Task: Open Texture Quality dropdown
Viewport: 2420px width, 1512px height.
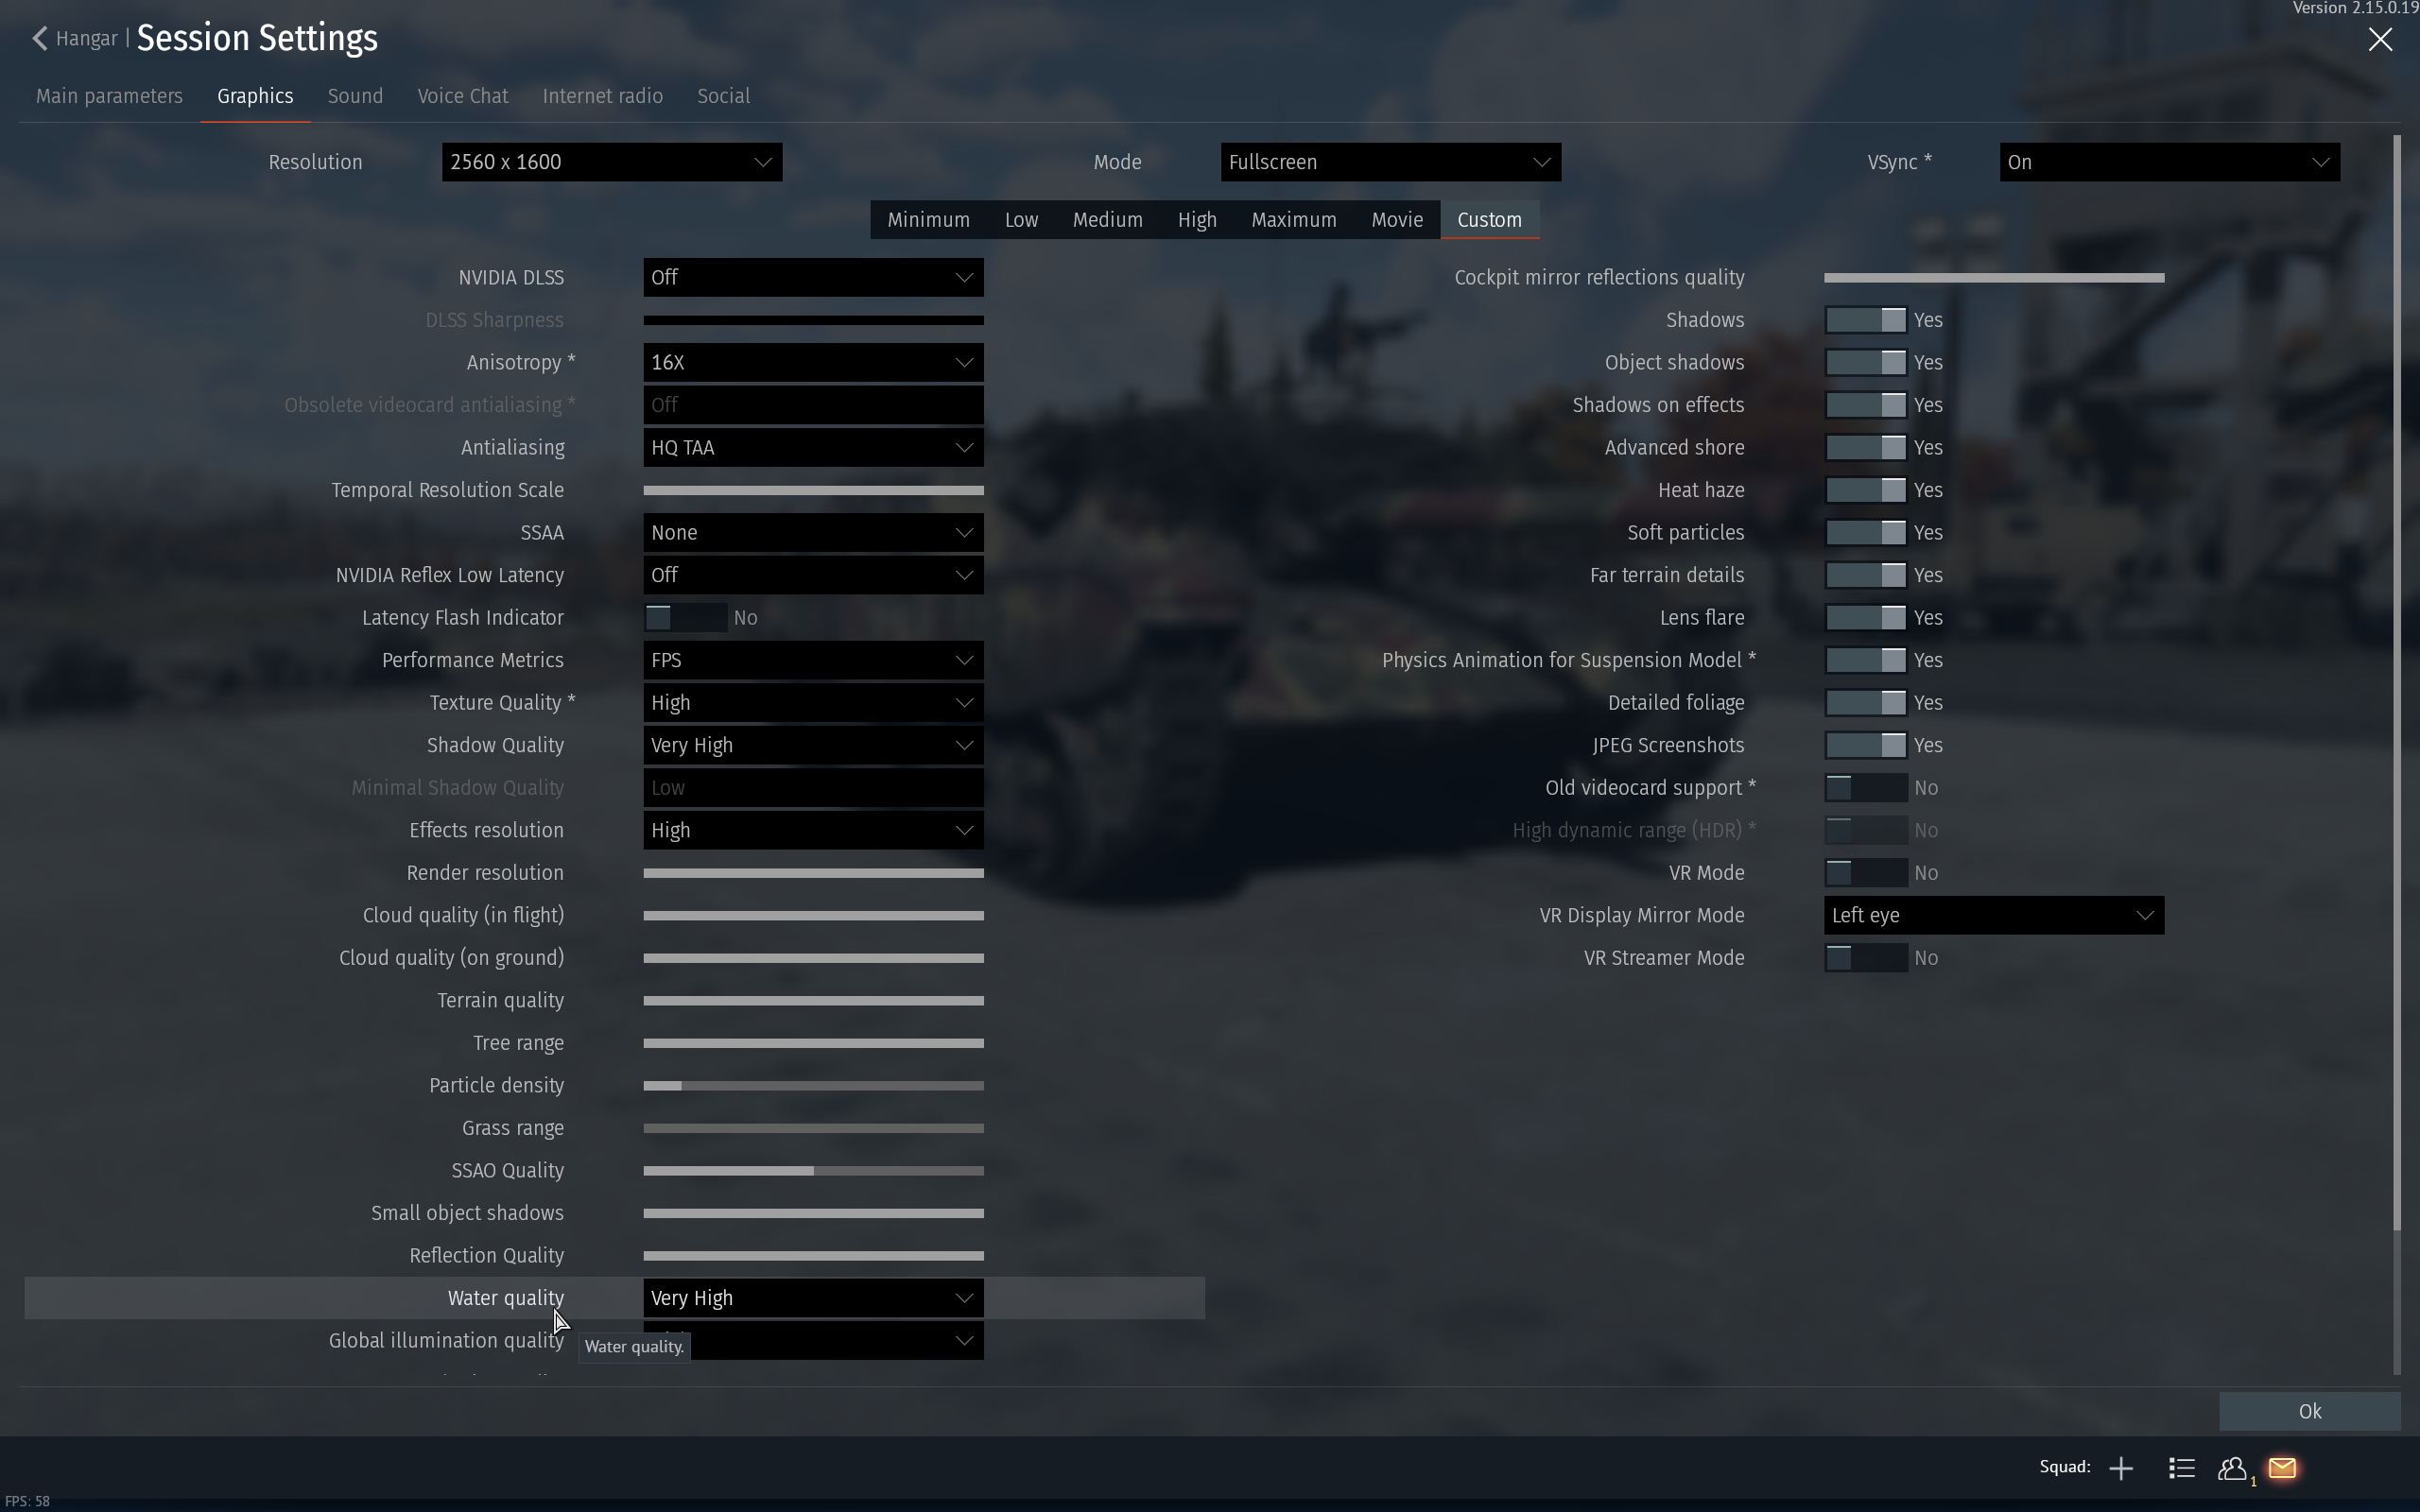Action: [x=813, y=703]
